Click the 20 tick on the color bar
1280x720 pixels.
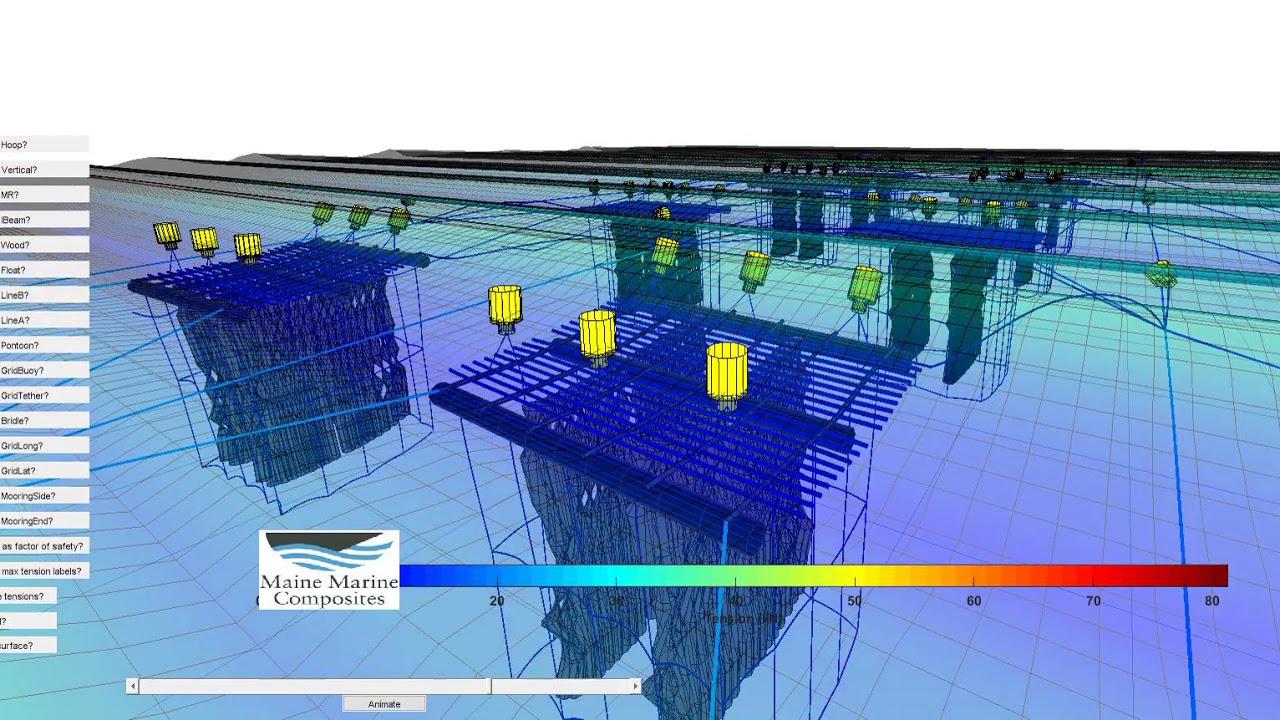(497, 601)
